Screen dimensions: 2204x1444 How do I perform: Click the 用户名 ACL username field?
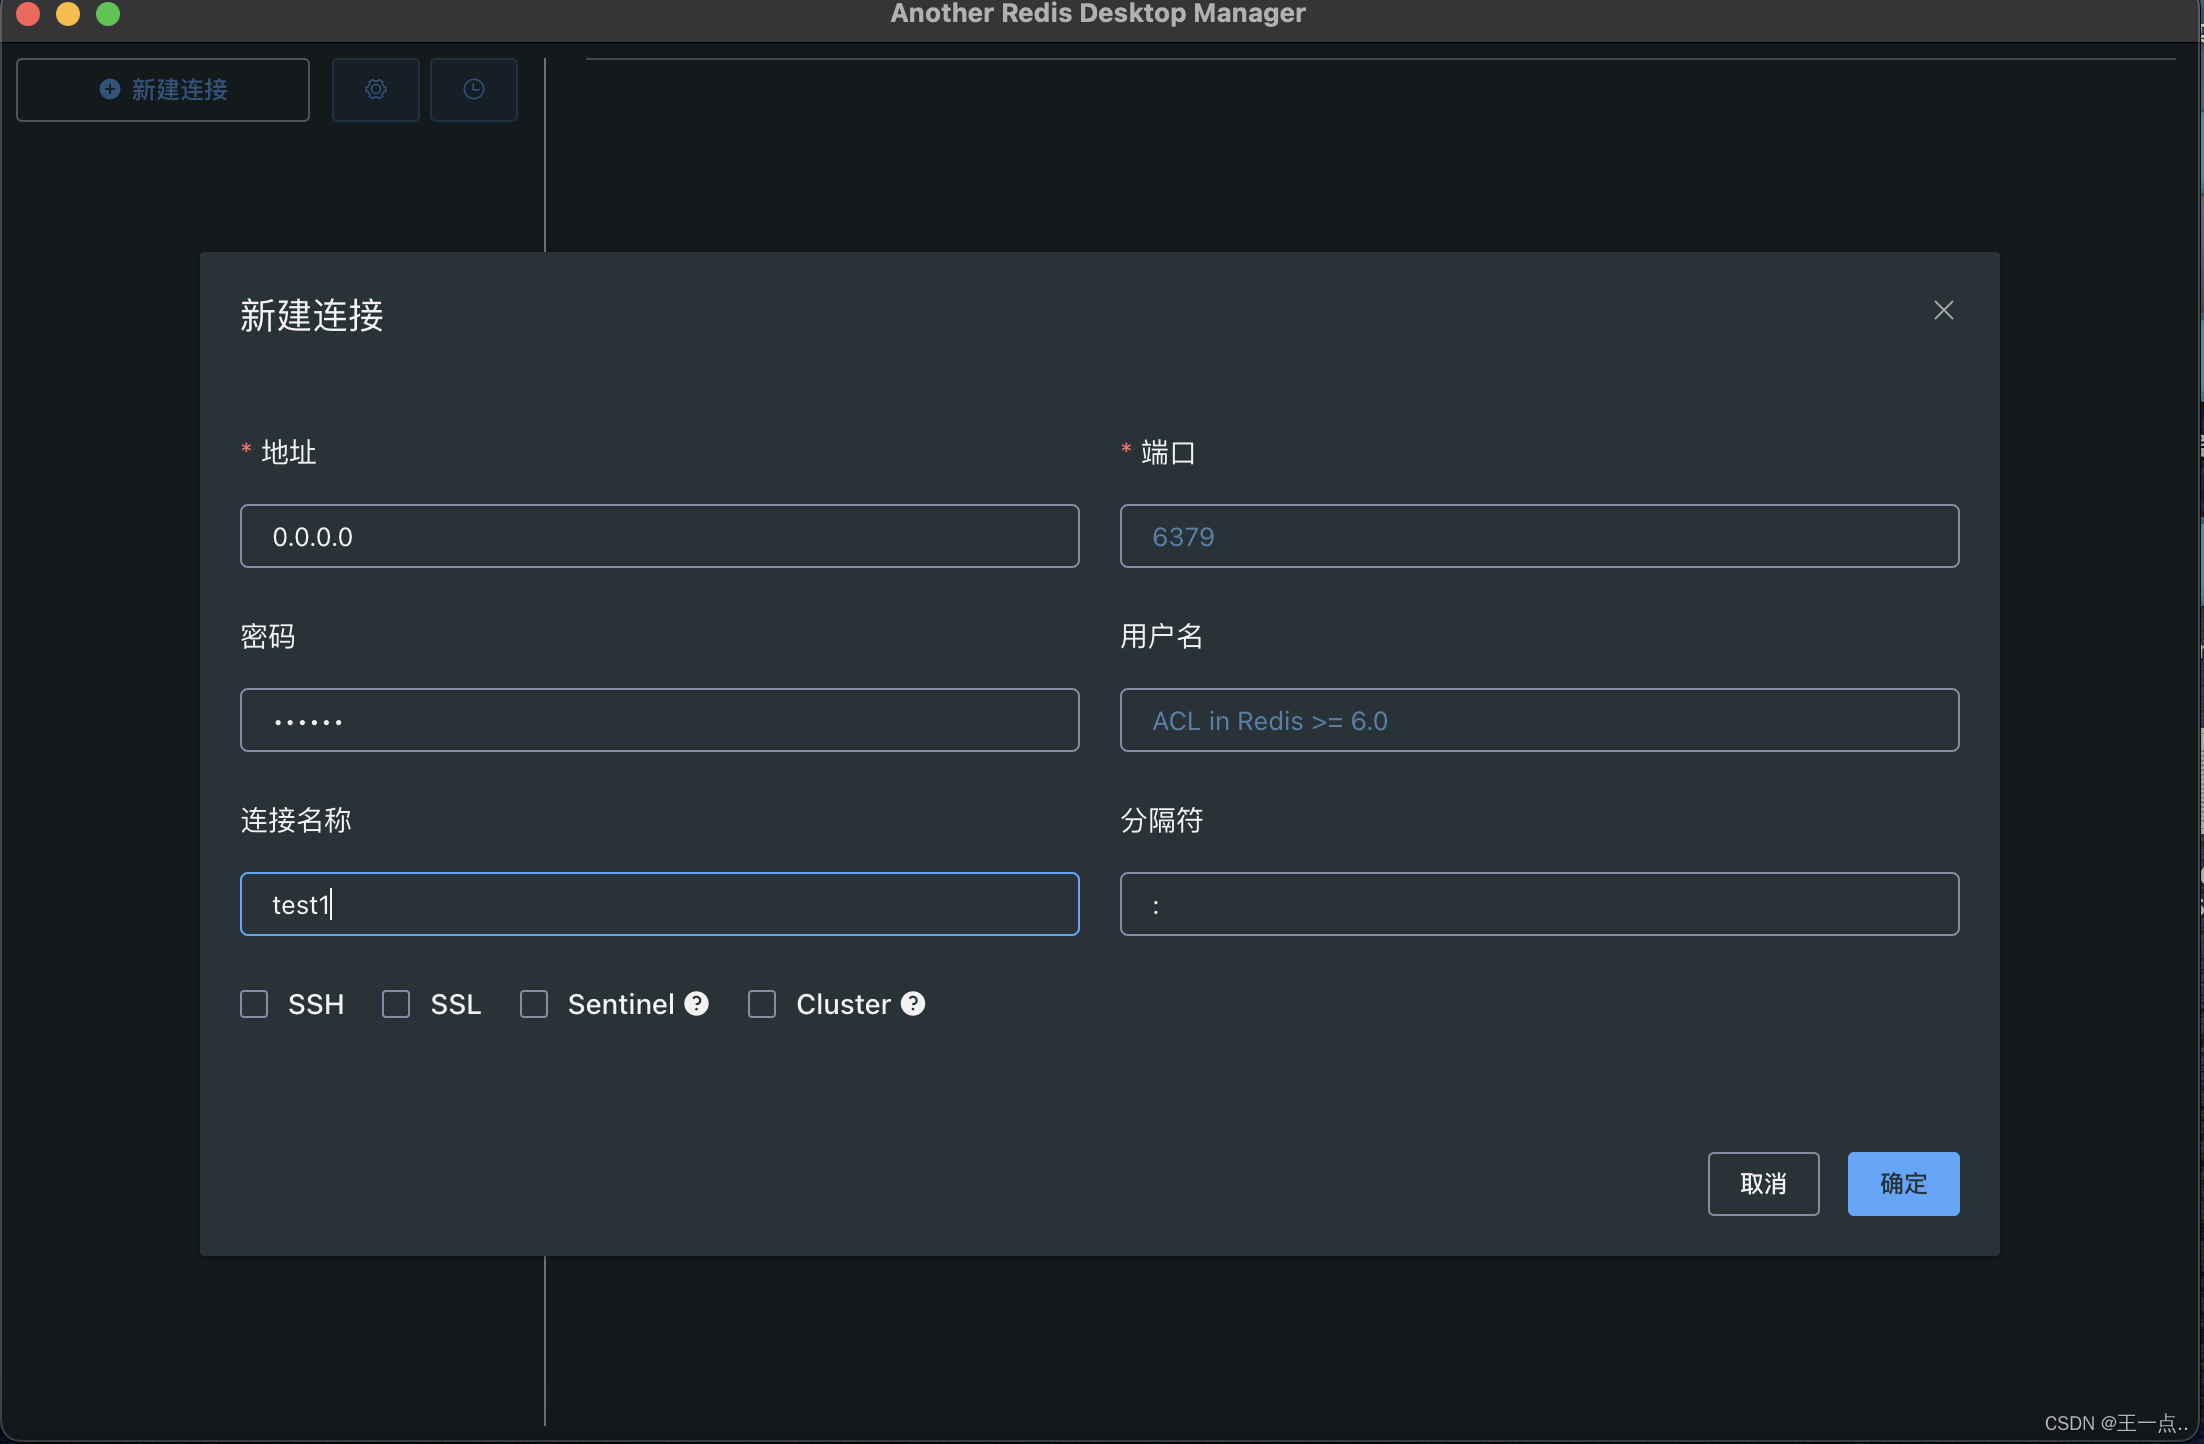pyautogui.click(x=1539, y=721)
